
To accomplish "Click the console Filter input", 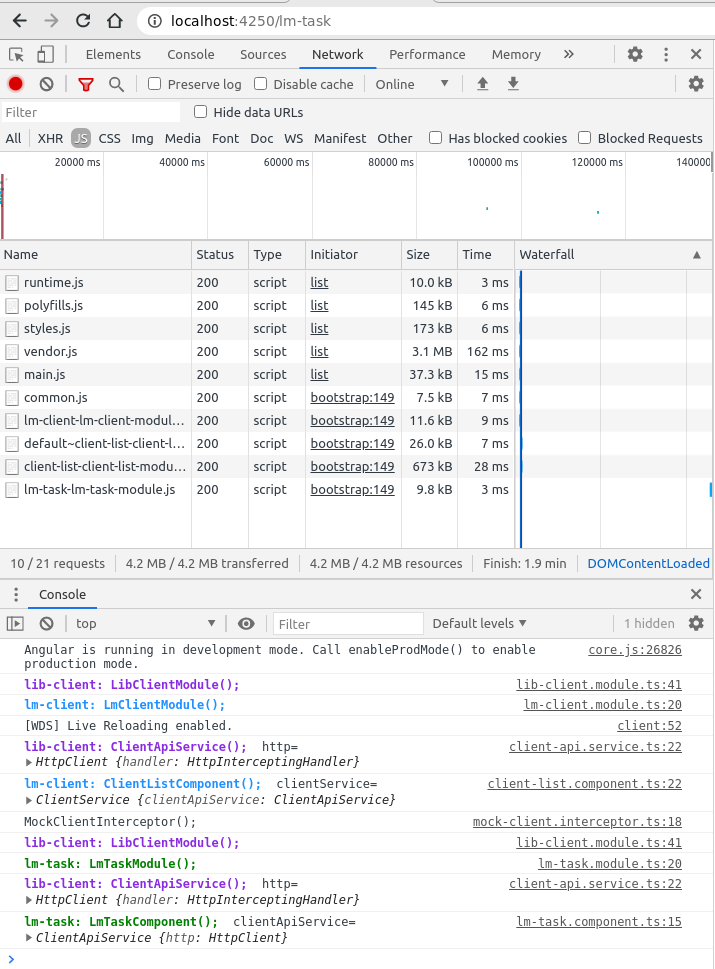I will coord(348,624).
